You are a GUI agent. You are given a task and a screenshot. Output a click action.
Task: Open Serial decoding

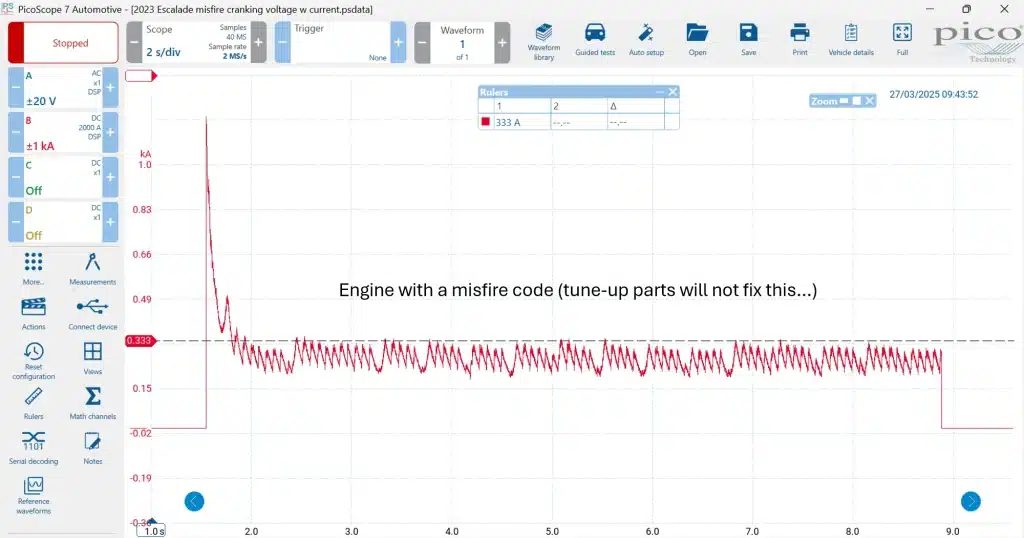33,448
